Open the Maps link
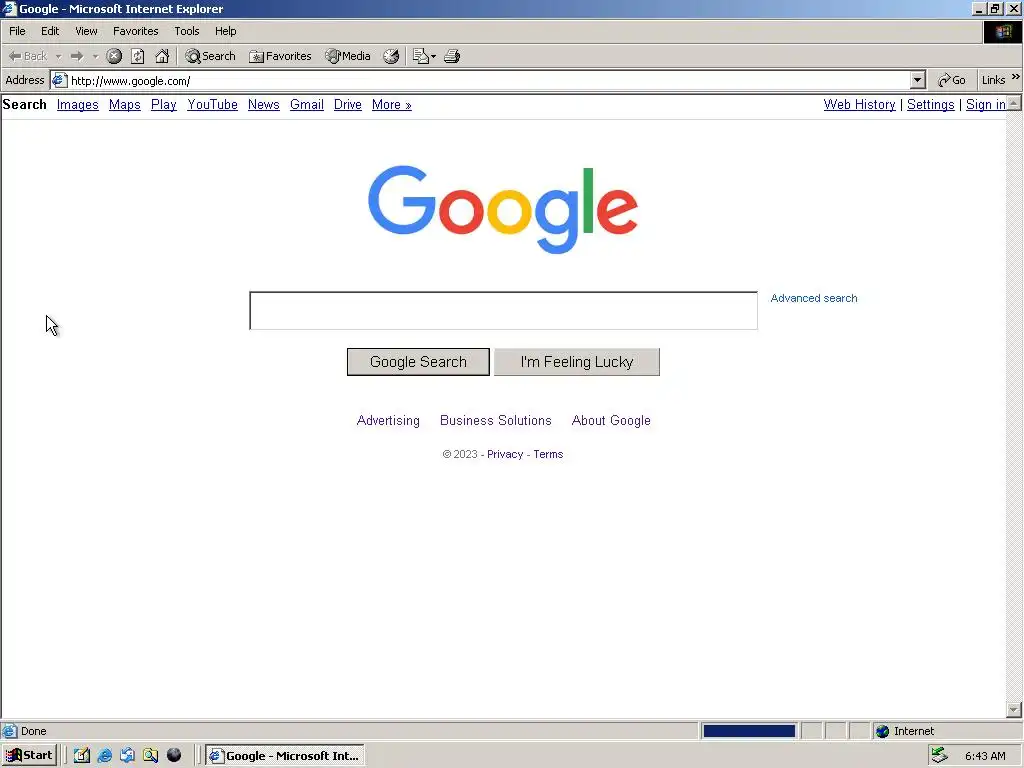 [125, 104]
